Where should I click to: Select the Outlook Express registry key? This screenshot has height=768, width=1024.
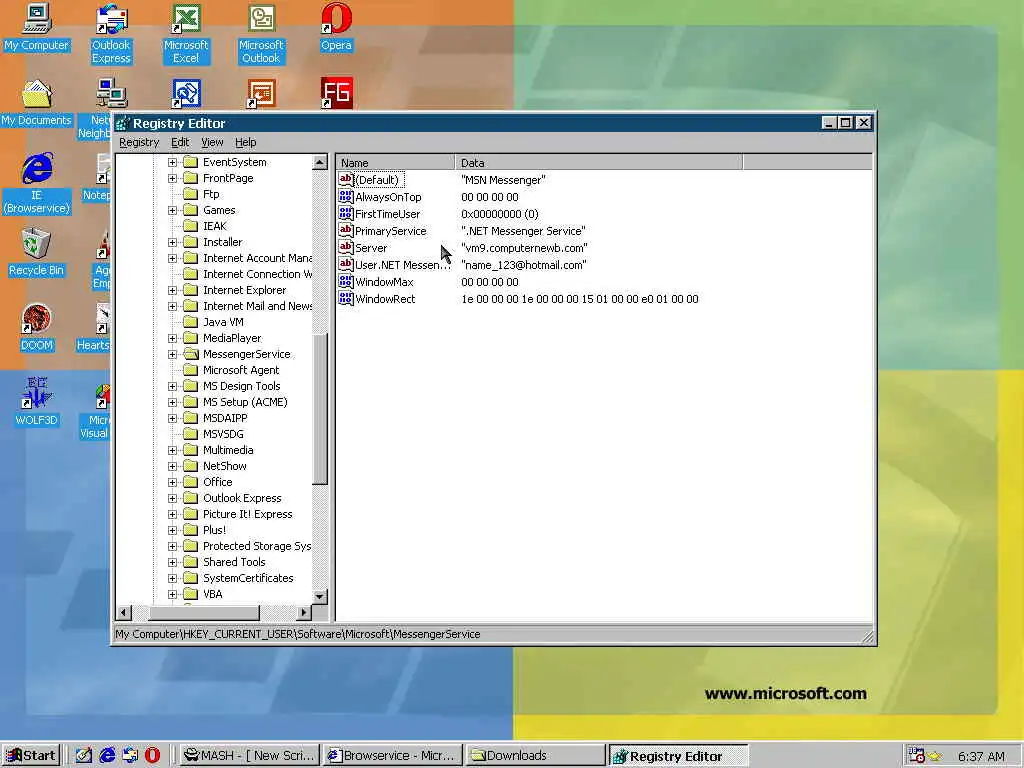tap(242, 498)
